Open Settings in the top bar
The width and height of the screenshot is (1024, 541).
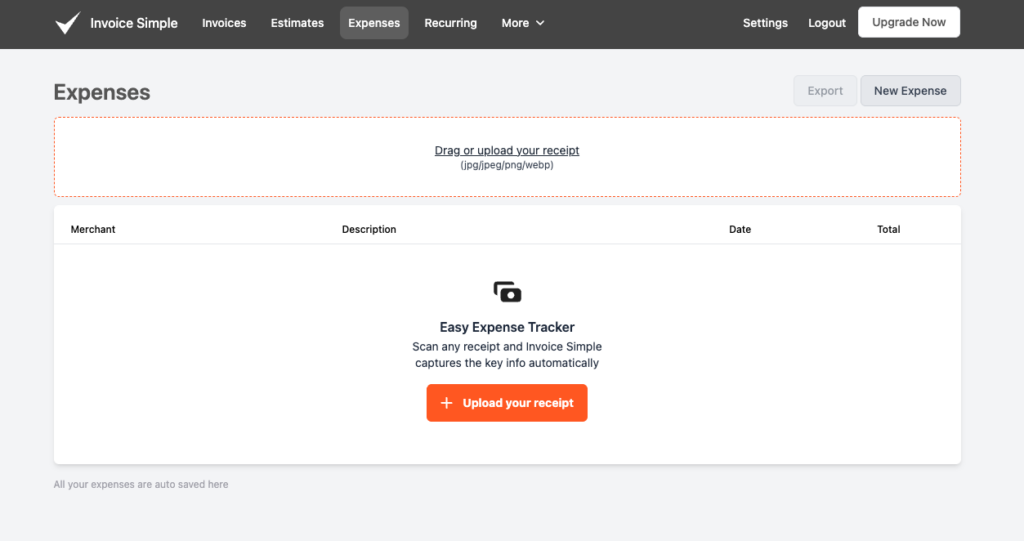tap(765, 23)
